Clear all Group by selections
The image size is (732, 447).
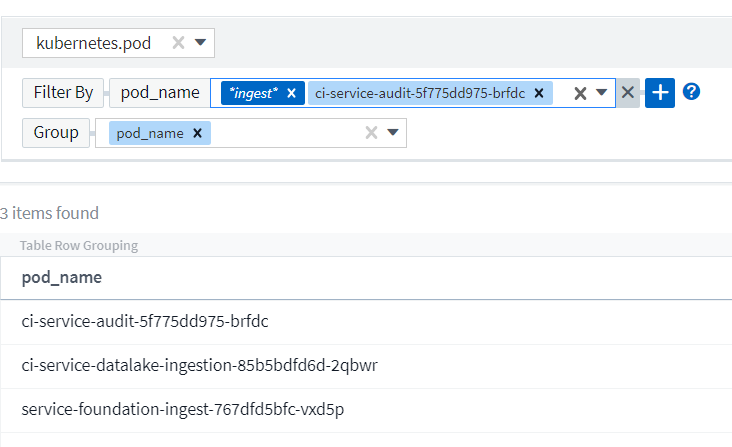pos(371,133)
